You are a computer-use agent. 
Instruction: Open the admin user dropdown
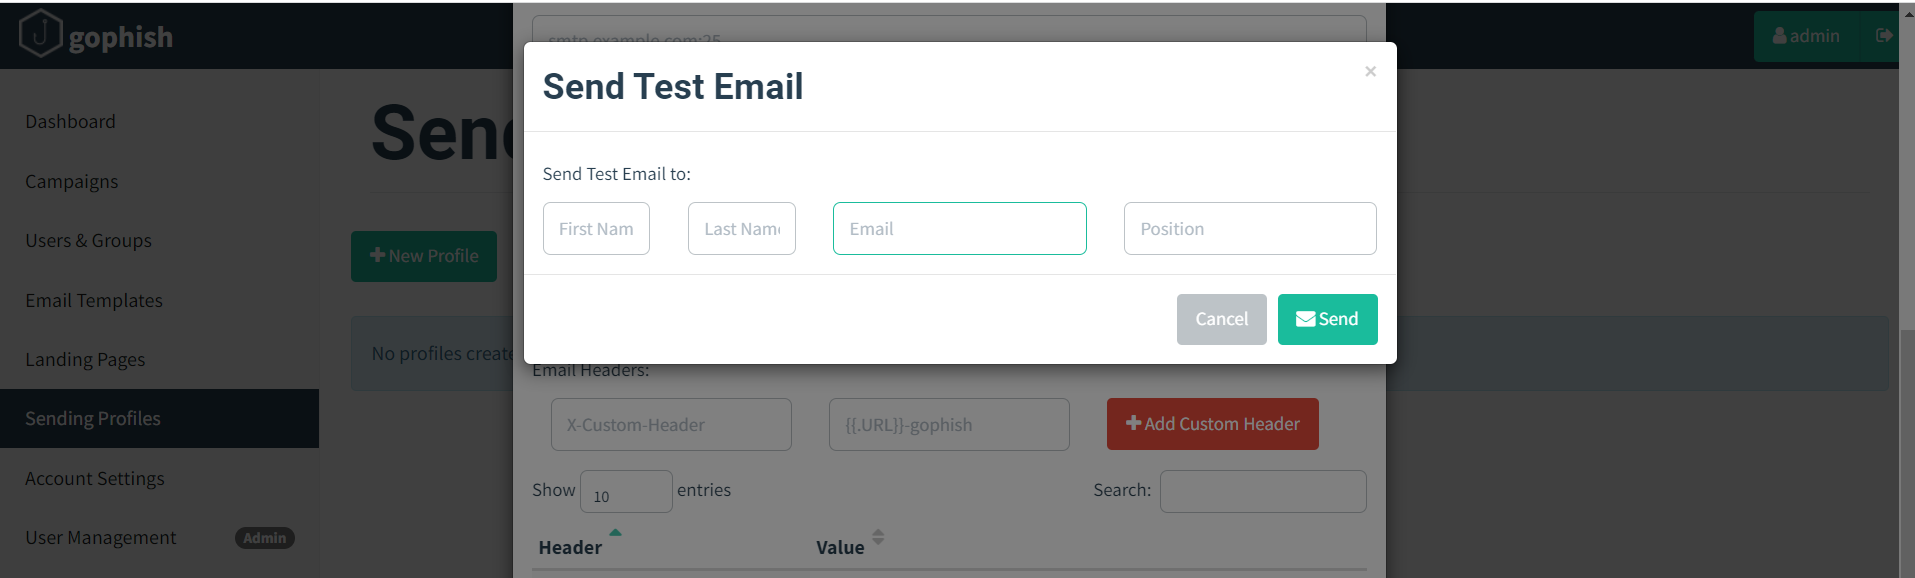(x=1806, y=36)
